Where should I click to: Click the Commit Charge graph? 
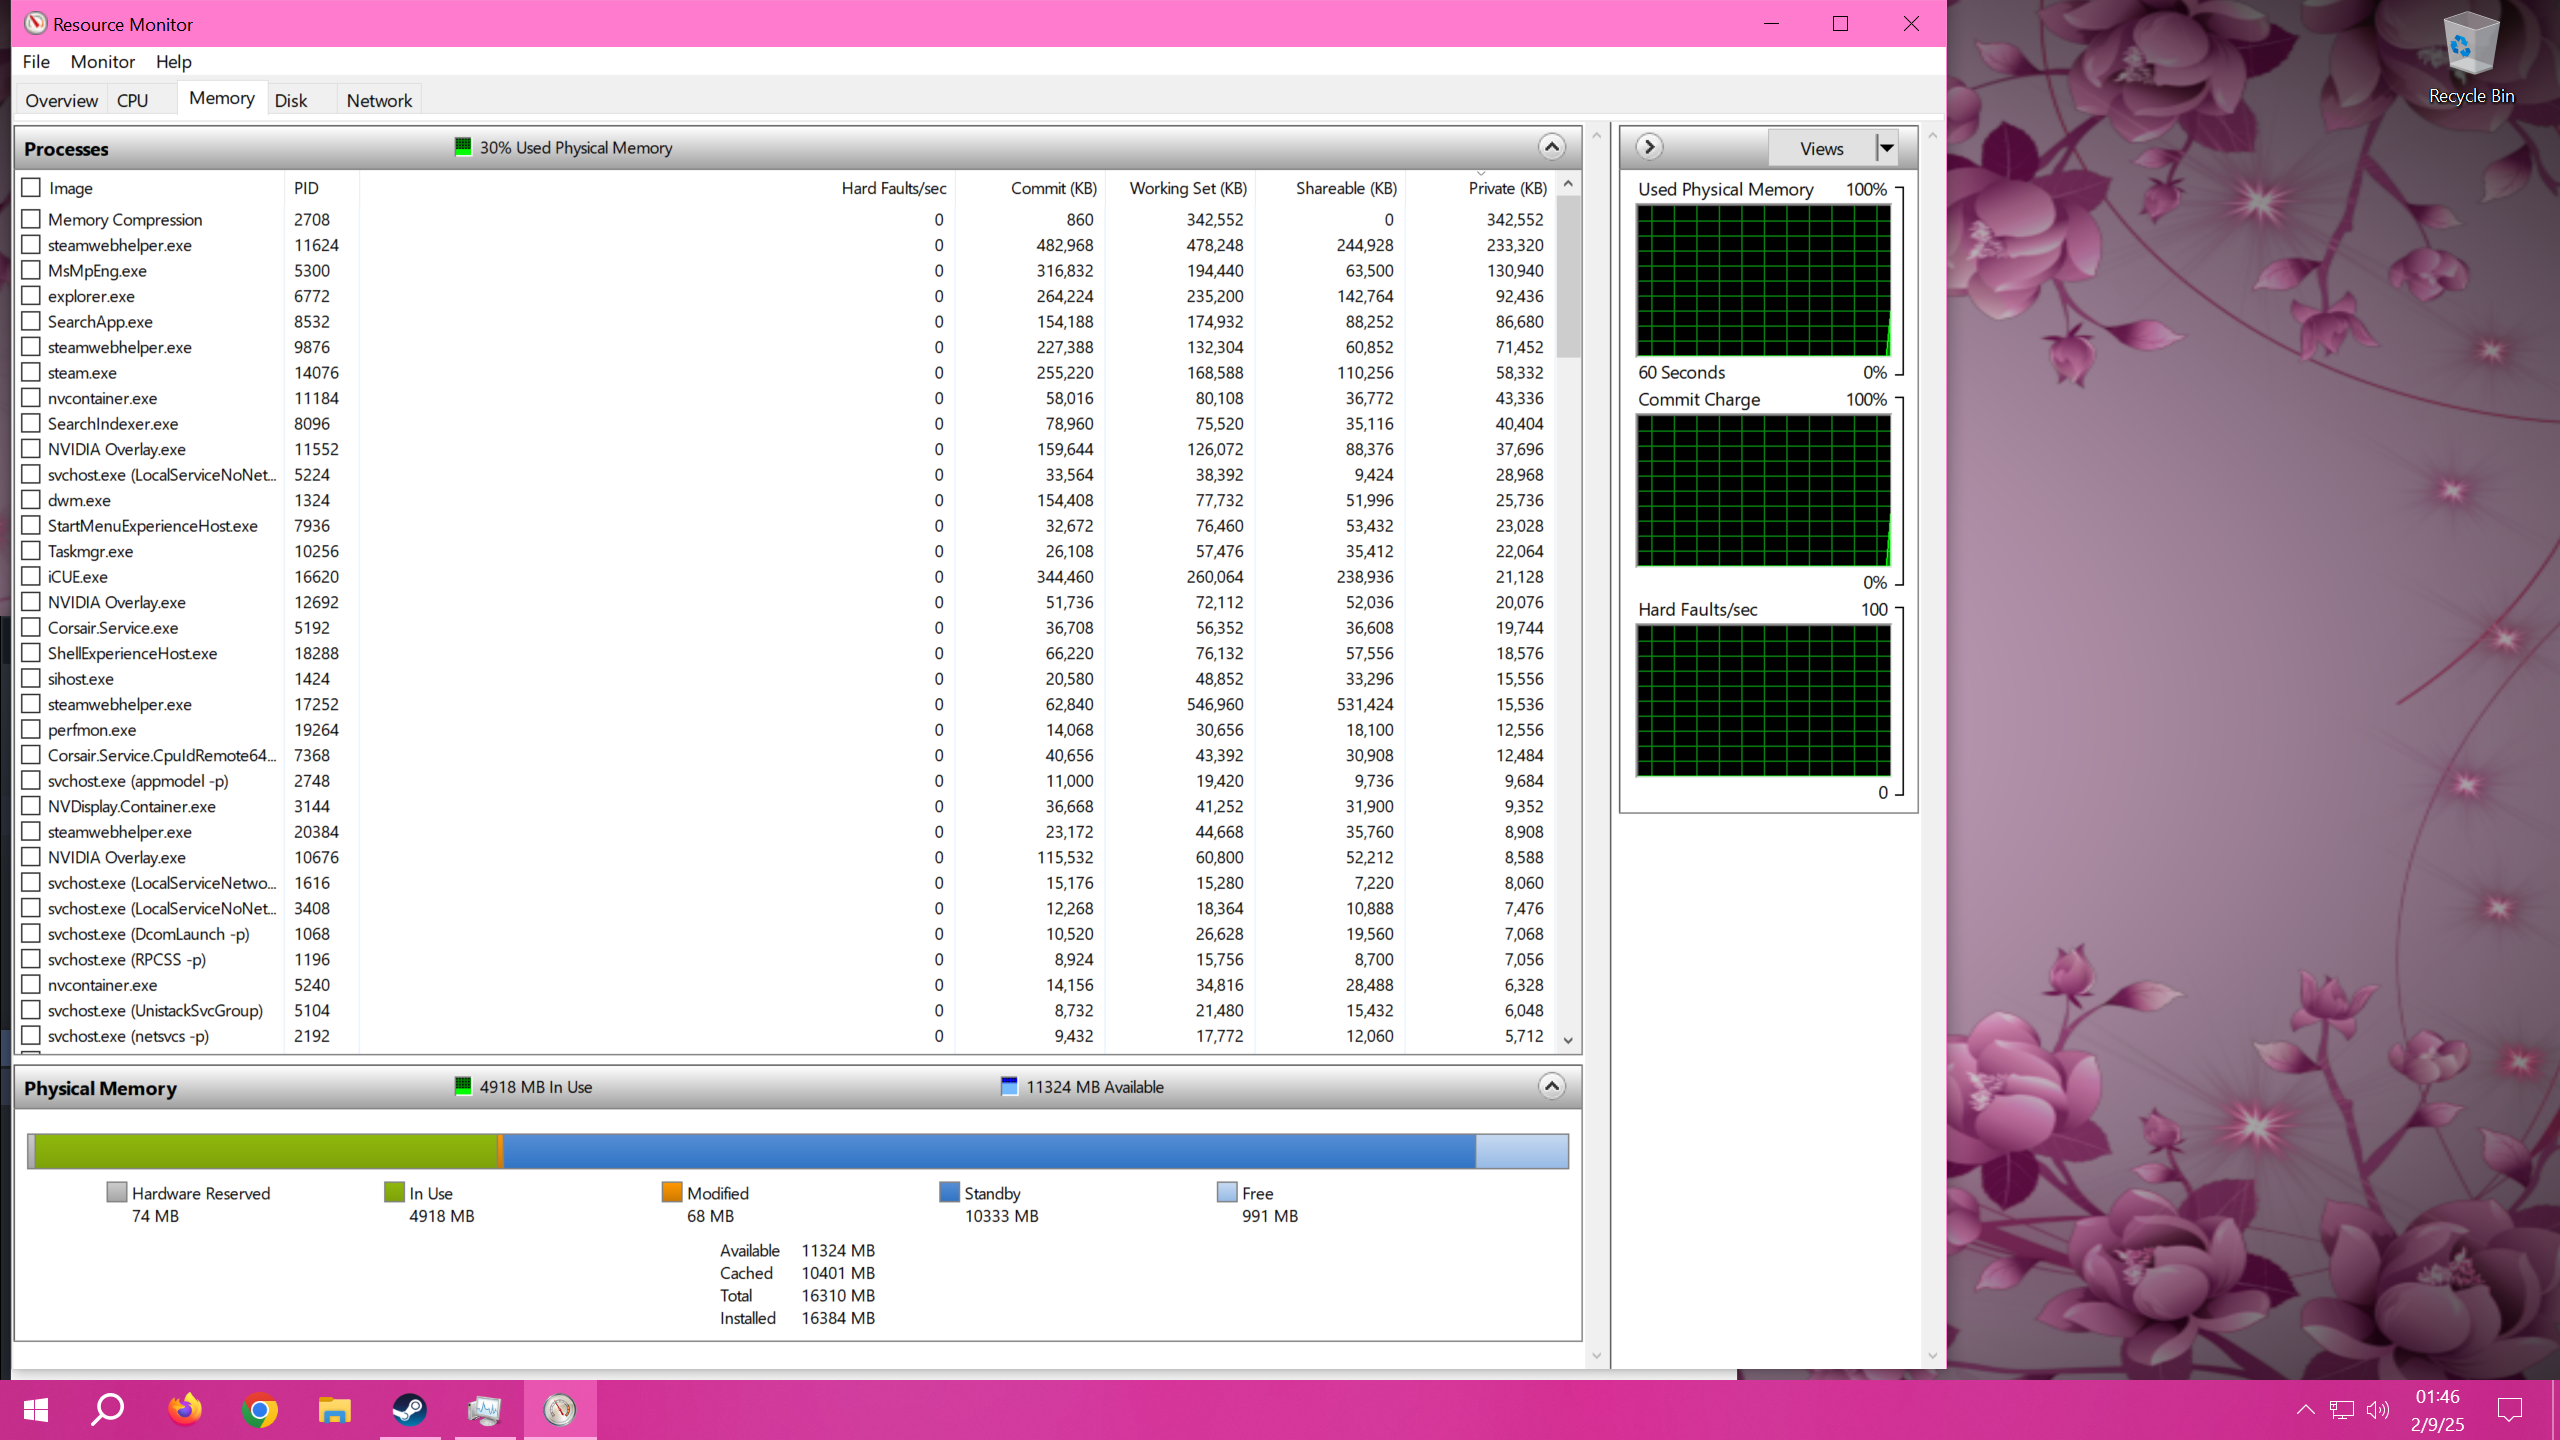pos(1763,490)
